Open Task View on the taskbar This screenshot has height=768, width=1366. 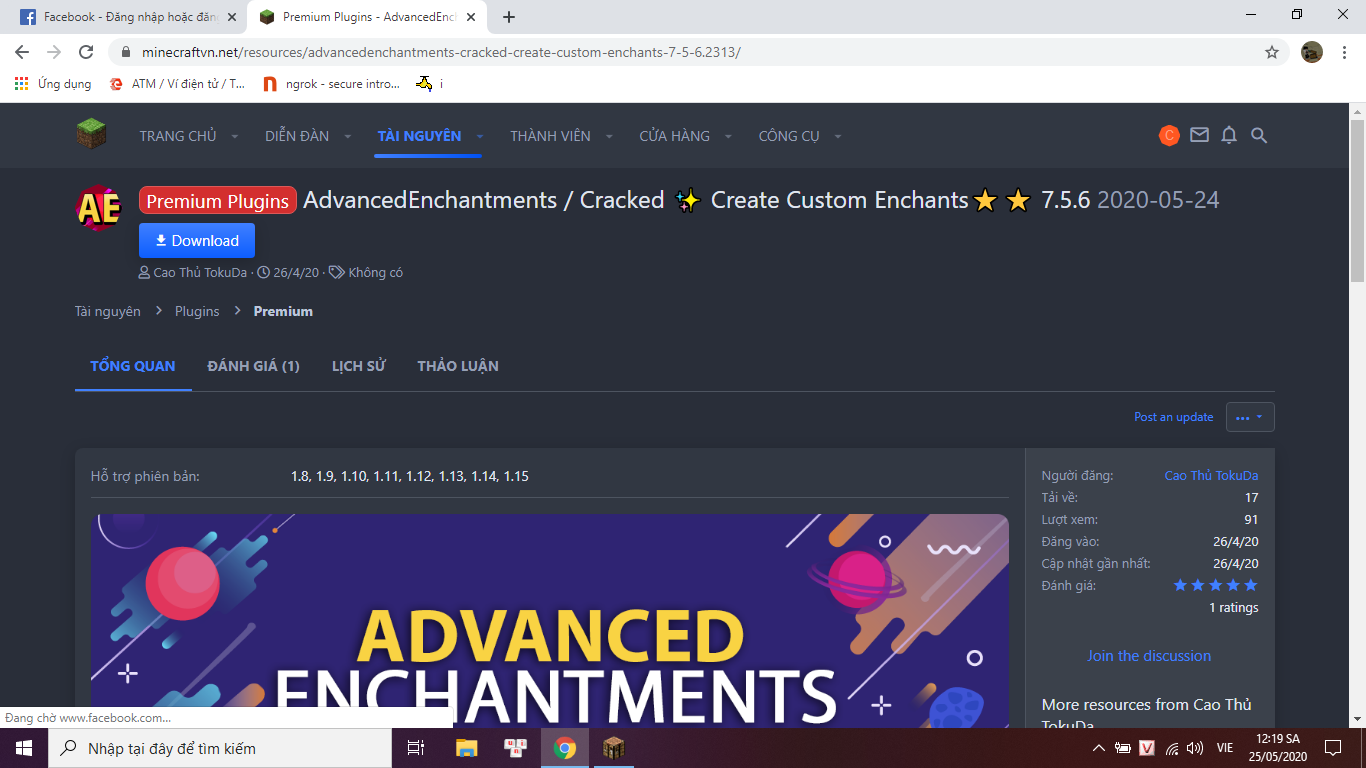(417, 748)
